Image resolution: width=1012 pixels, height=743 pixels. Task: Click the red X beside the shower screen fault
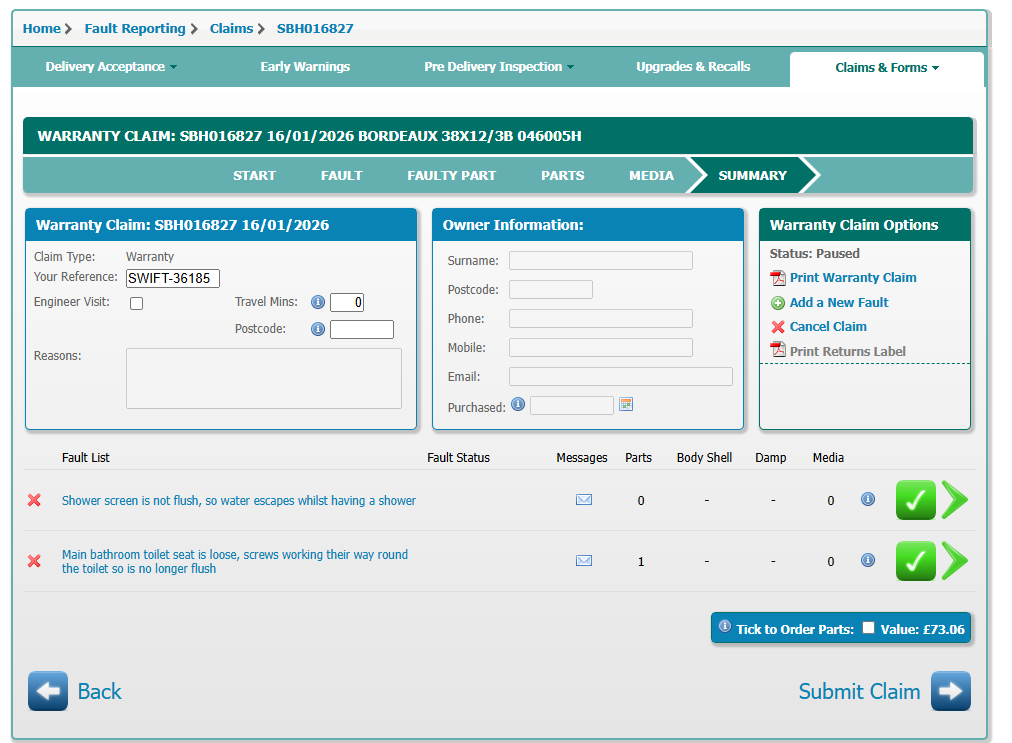34,500
